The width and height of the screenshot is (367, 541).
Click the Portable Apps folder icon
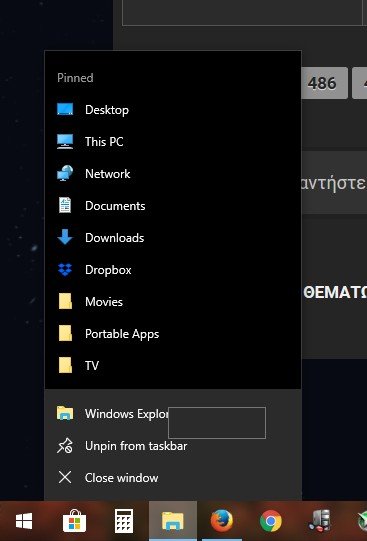pyautogui.click(x=65, y=333)
